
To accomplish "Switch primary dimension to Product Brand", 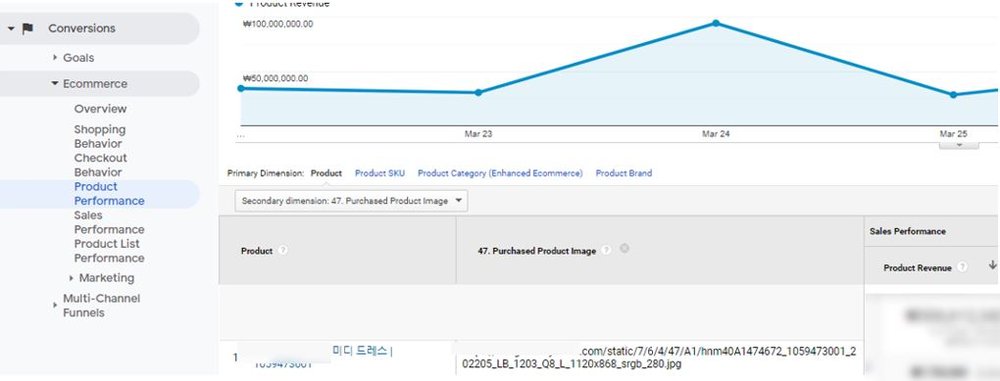I will [x=624, y=173].
